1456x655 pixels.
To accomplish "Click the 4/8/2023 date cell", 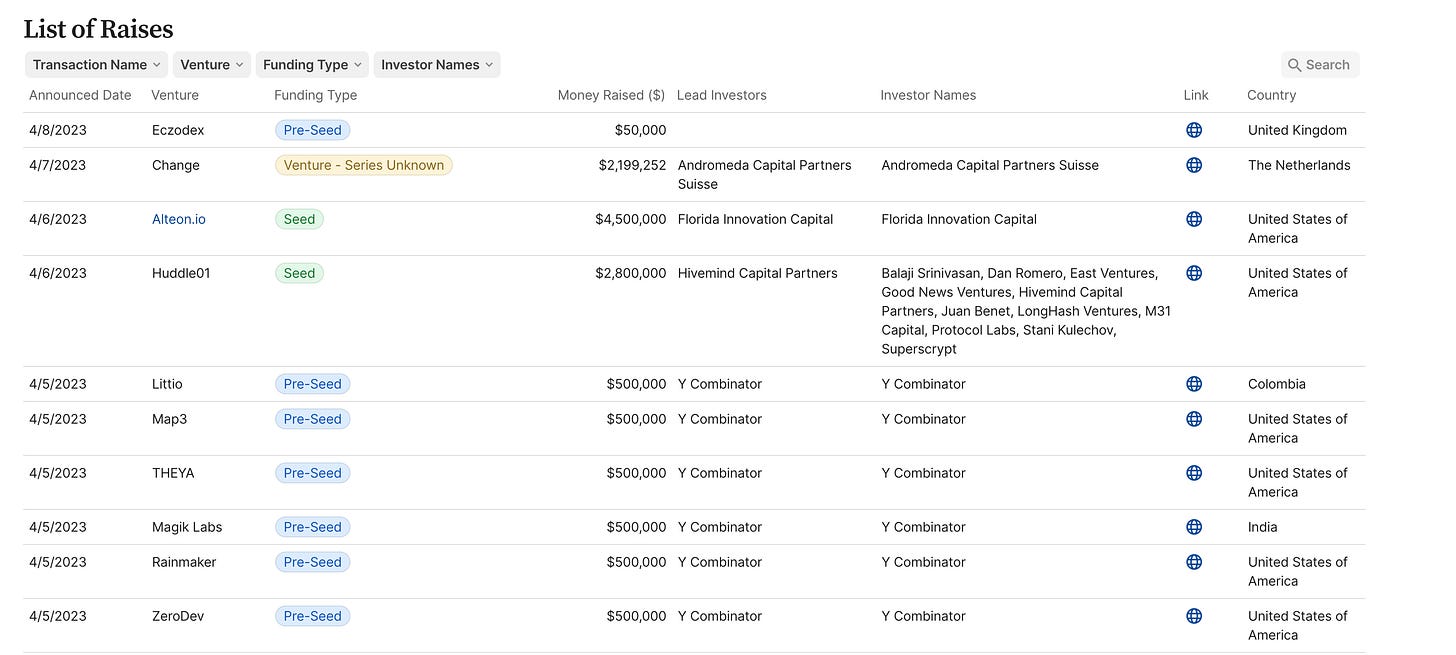I will point(58,130).
